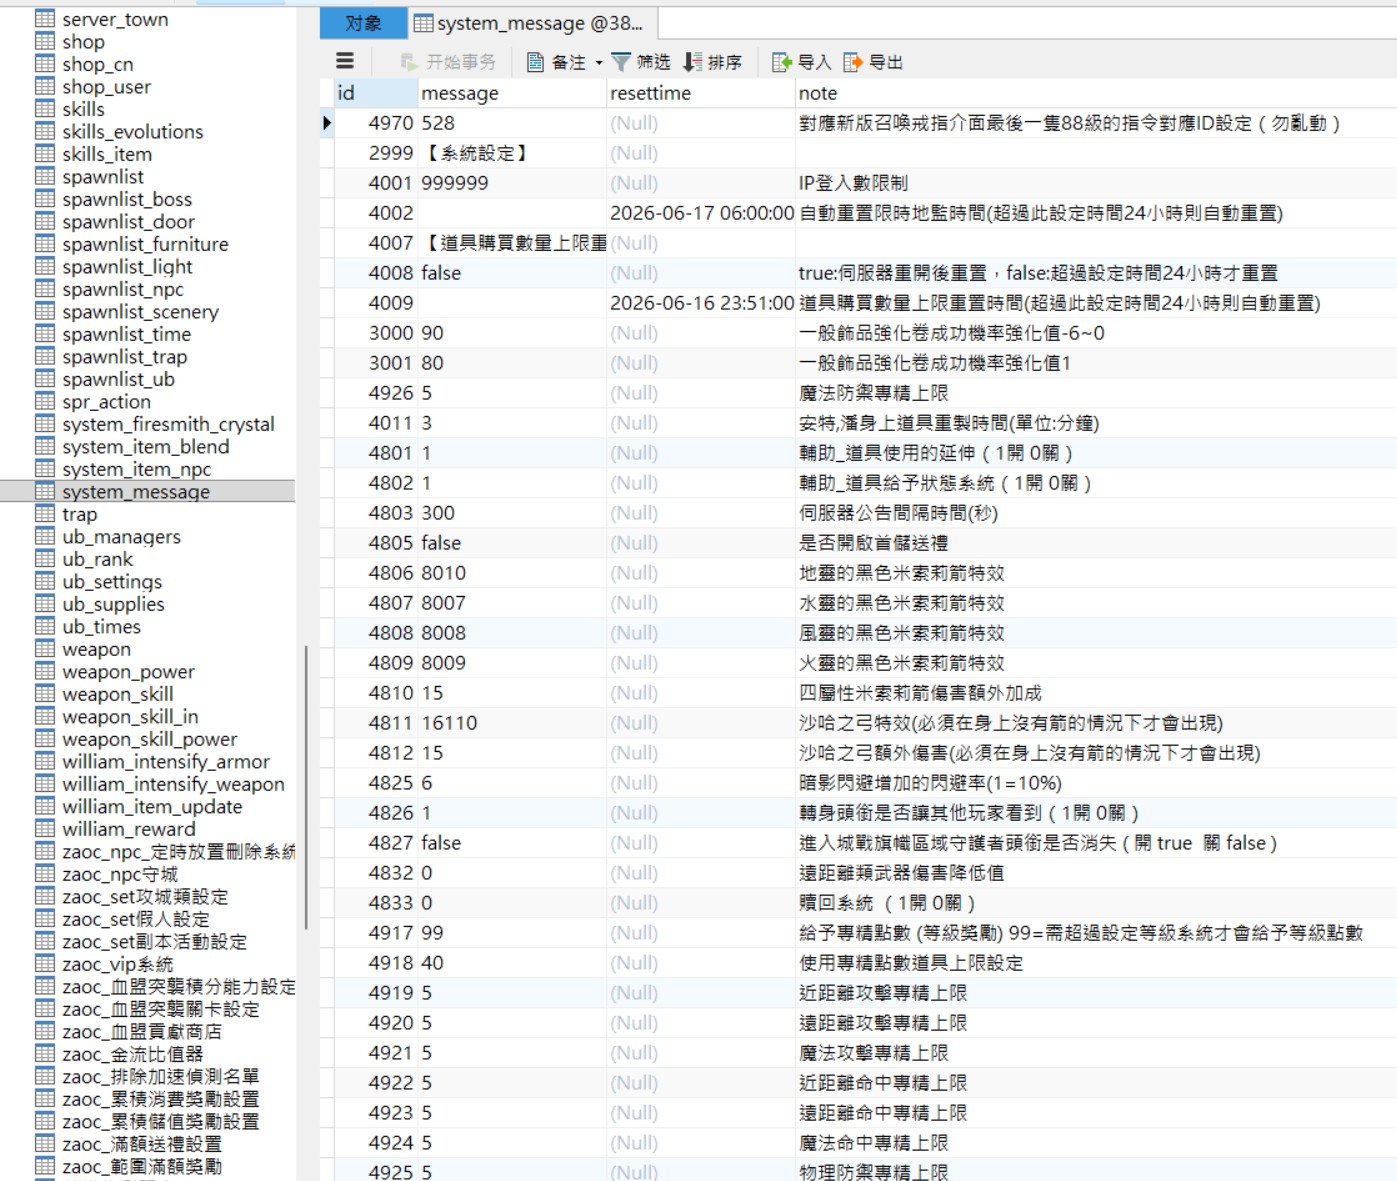Click the table icon next to zaoc_滿額送禮設置
Viewport: 1397px width, 1181px height.
(45, 1144)
